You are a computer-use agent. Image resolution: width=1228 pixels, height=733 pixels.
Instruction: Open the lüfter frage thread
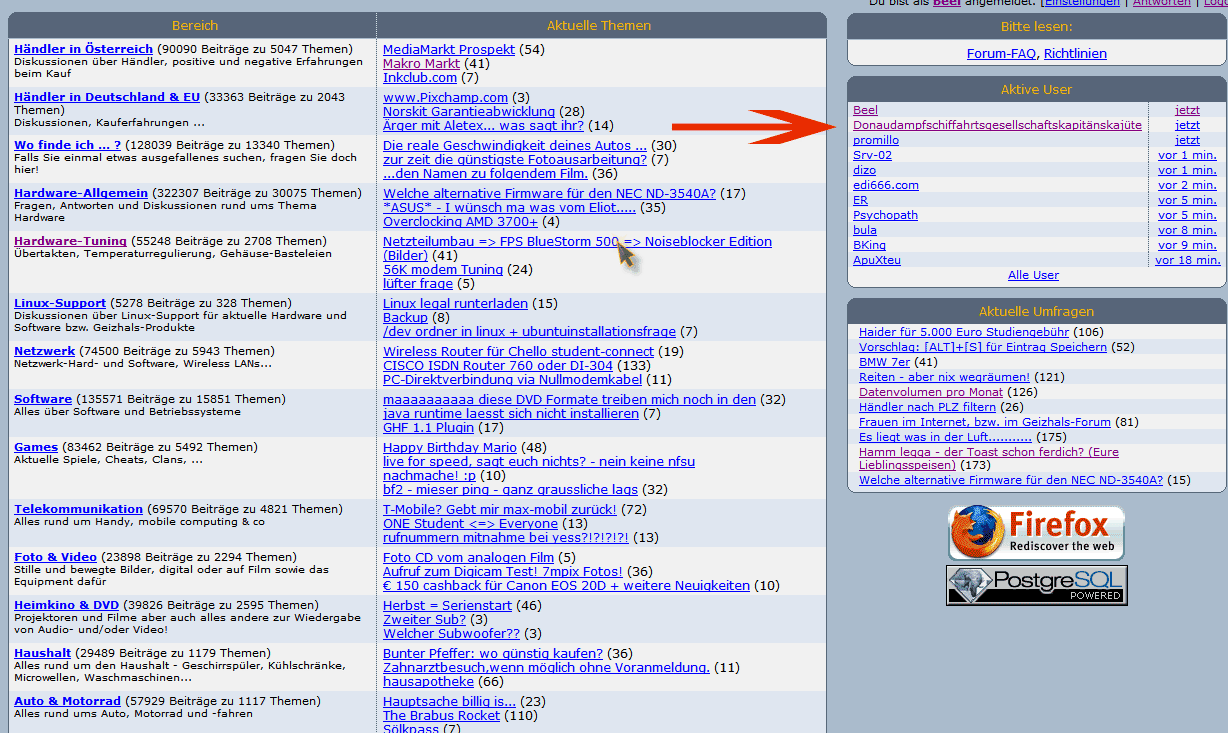tap(418, 283)
